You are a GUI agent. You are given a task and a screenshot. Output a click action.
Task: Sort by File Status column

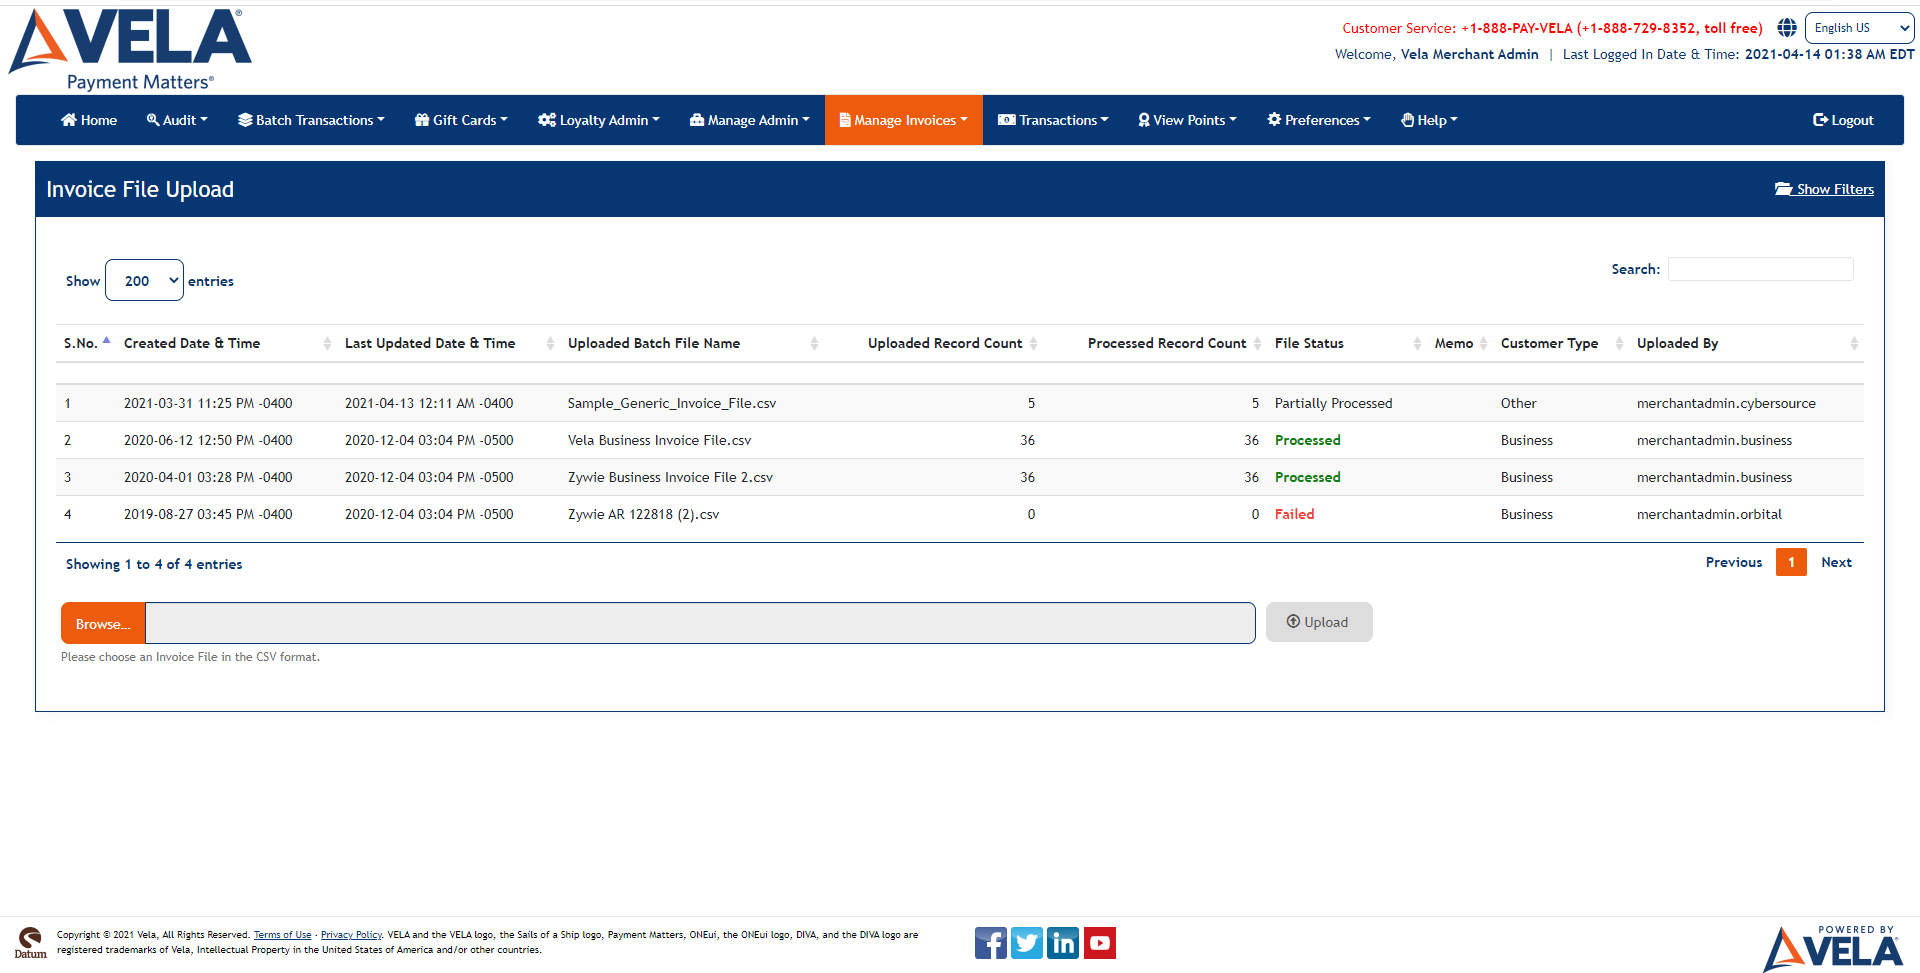(x=1347, y=343)
